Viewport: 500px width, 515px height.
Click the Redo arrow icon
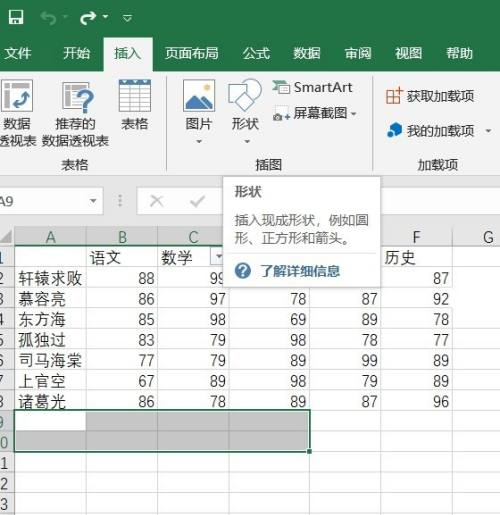click(x=88, y=17)
